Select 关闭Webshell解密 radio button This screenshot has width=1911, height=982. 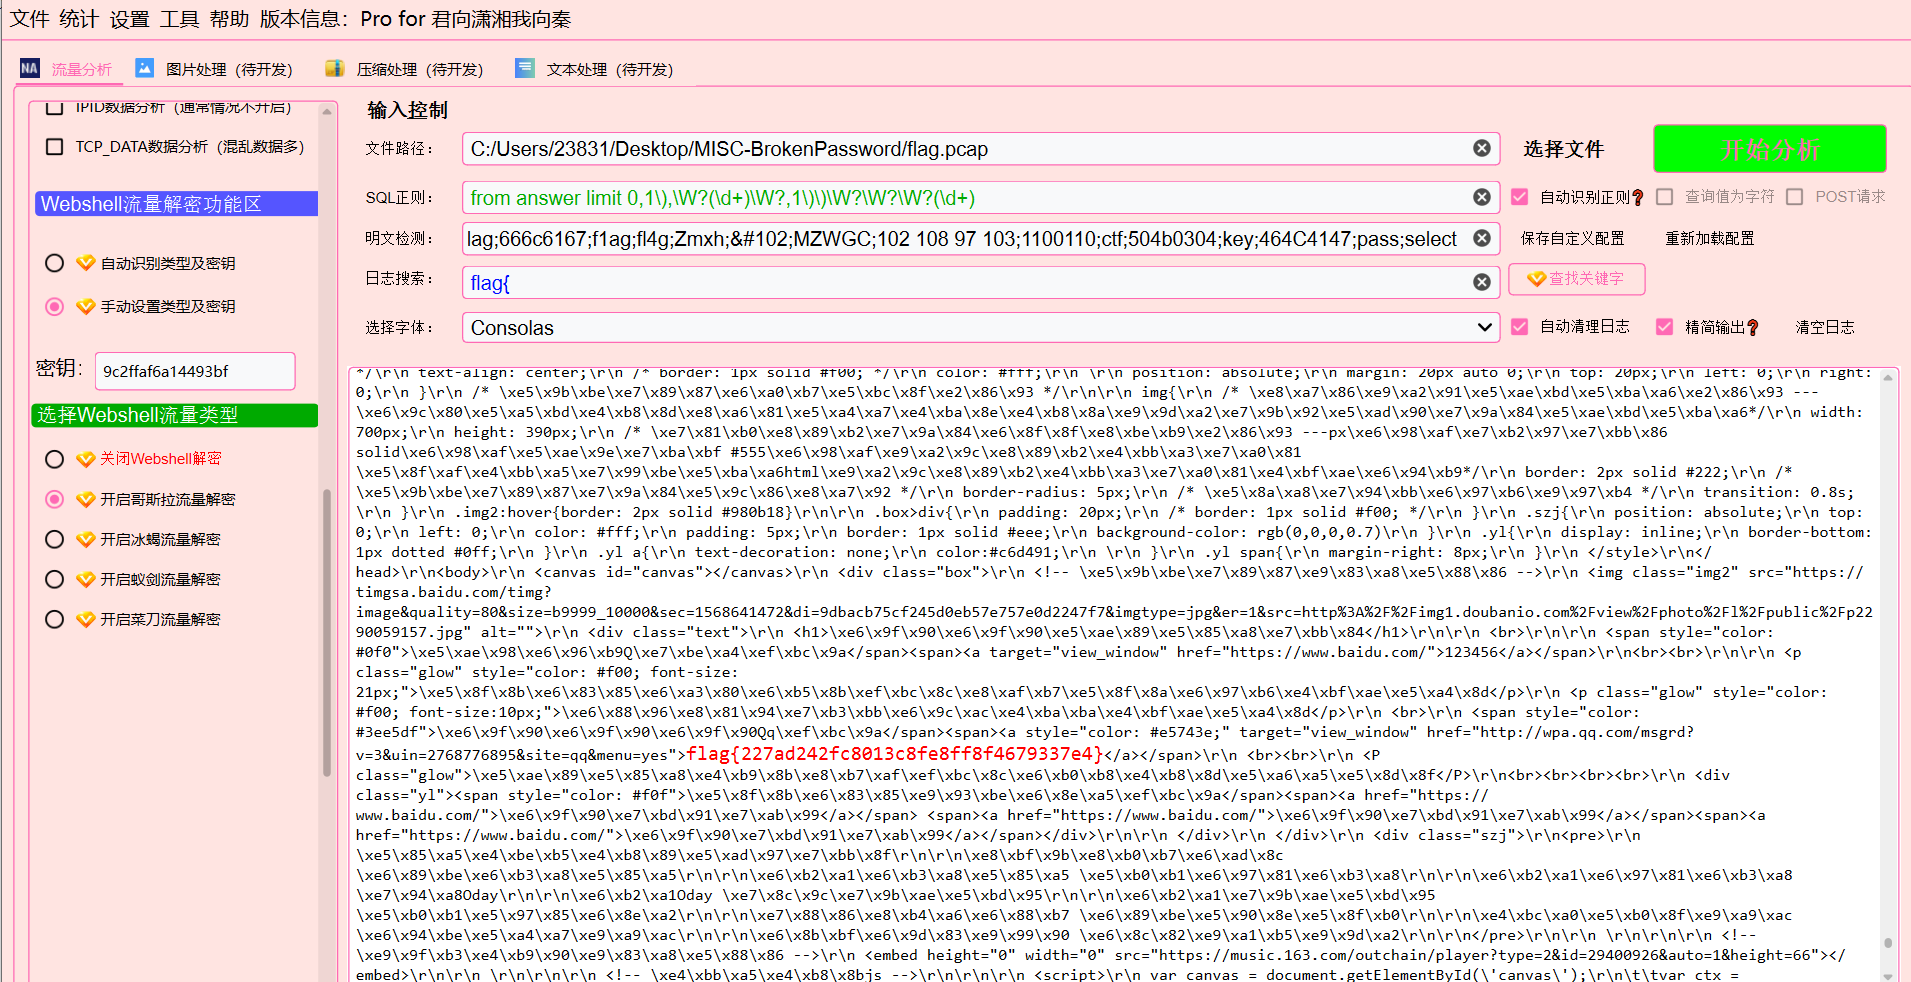click(55, 459)
